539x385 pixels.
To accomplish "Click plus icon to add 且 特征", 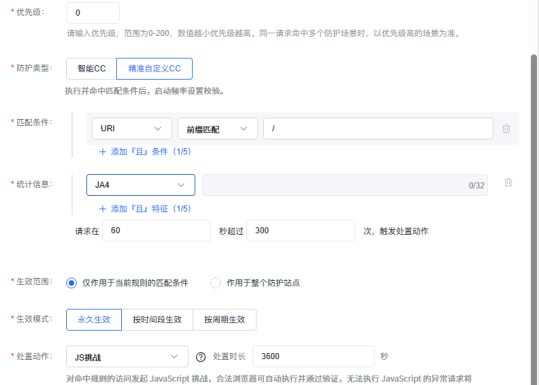I will (x=102, y=209).
